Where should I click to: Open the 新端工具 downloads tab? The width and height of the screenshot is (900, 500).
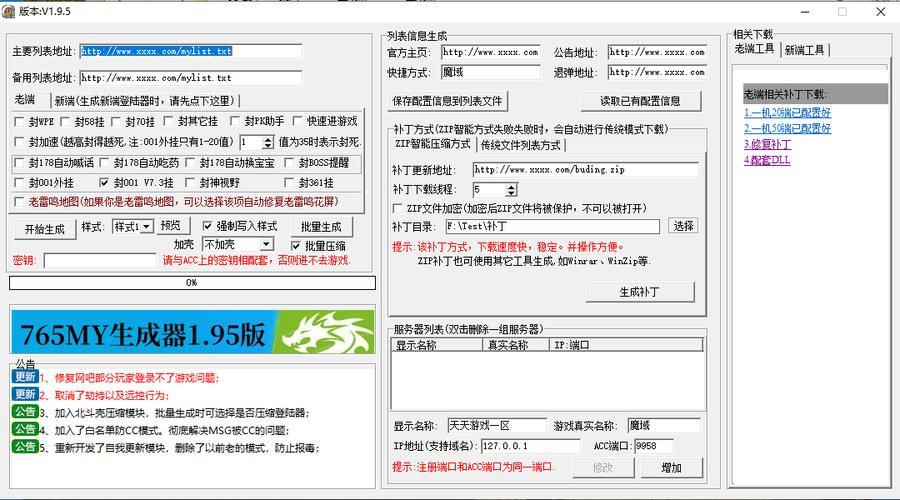click(804, 49)
